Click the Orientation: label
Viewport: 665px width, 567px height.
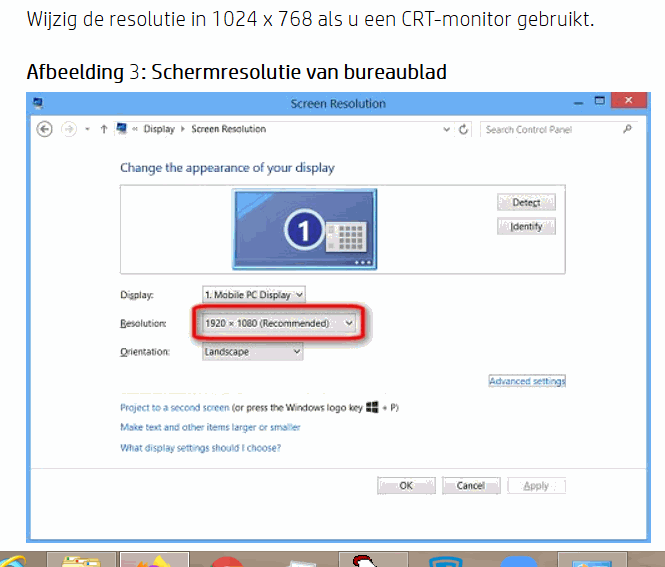pyautogui.click(x=145, y=352)
